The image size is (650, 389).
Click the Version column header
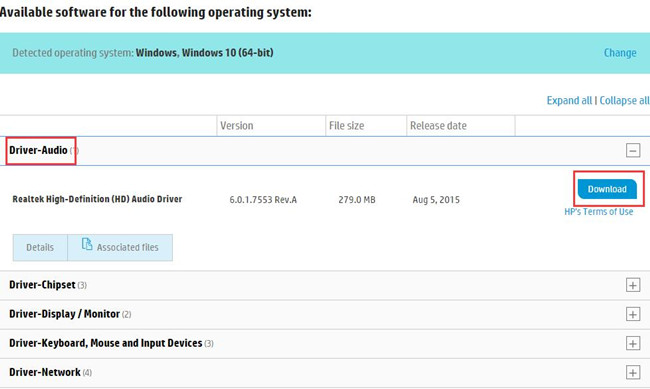click(x=237, y=126)
